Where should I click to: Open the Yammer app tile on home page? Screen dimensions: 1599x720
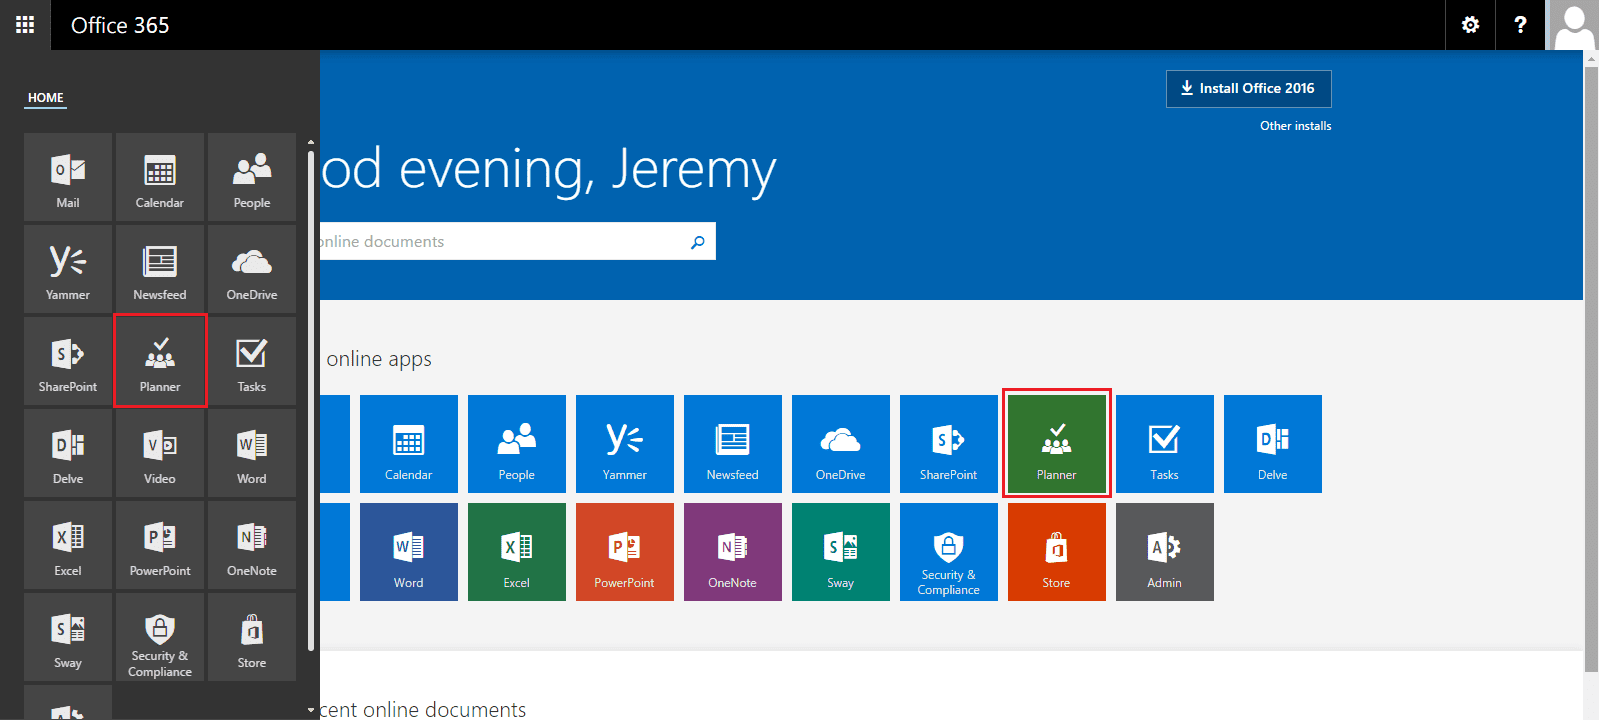pyautogui.click(x=625, y=444)
